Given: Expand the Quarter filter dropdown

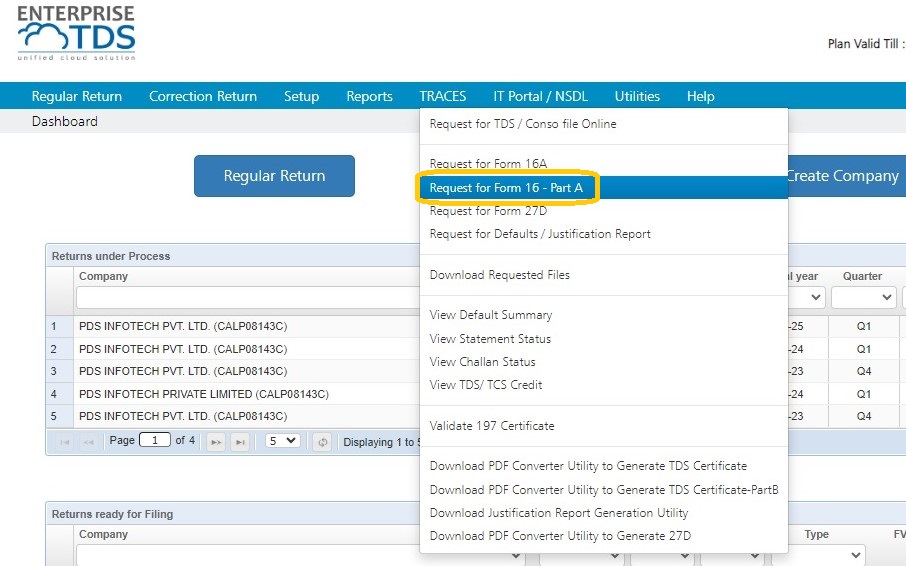Looking at the screenshot, I should pos(864,297).
